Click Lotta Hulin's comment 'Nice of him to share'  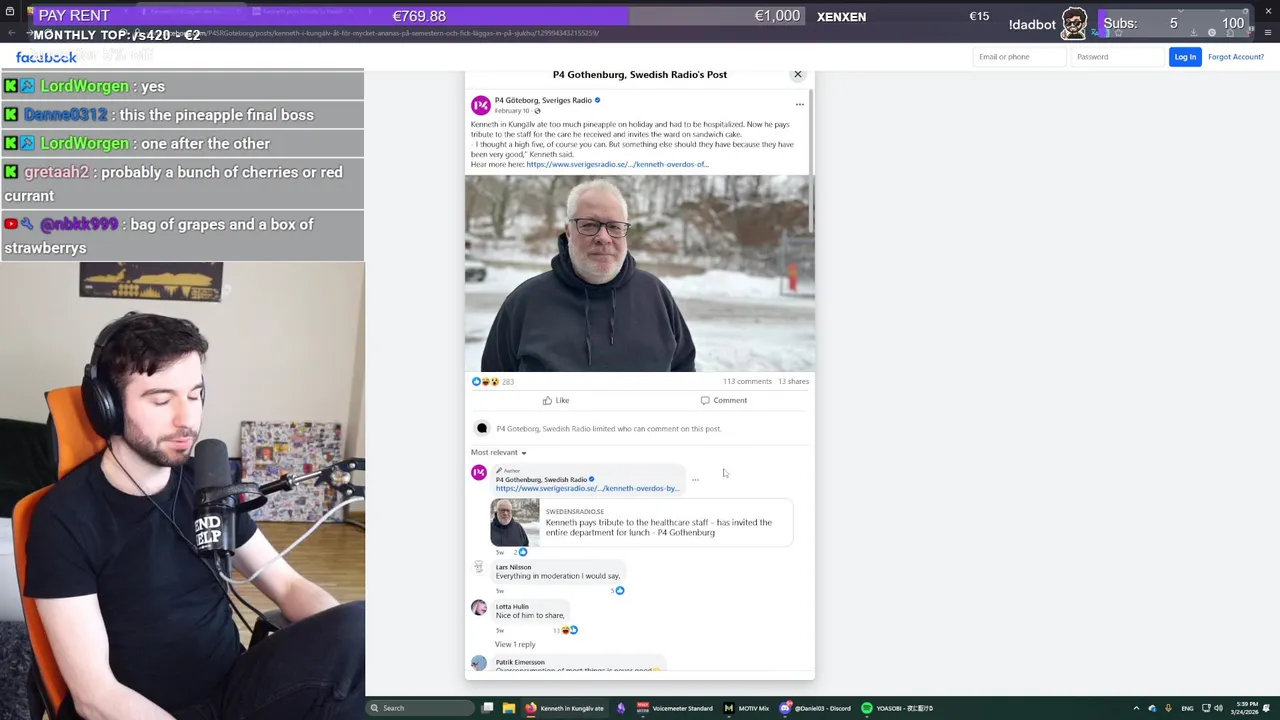[x=530, y=616]
